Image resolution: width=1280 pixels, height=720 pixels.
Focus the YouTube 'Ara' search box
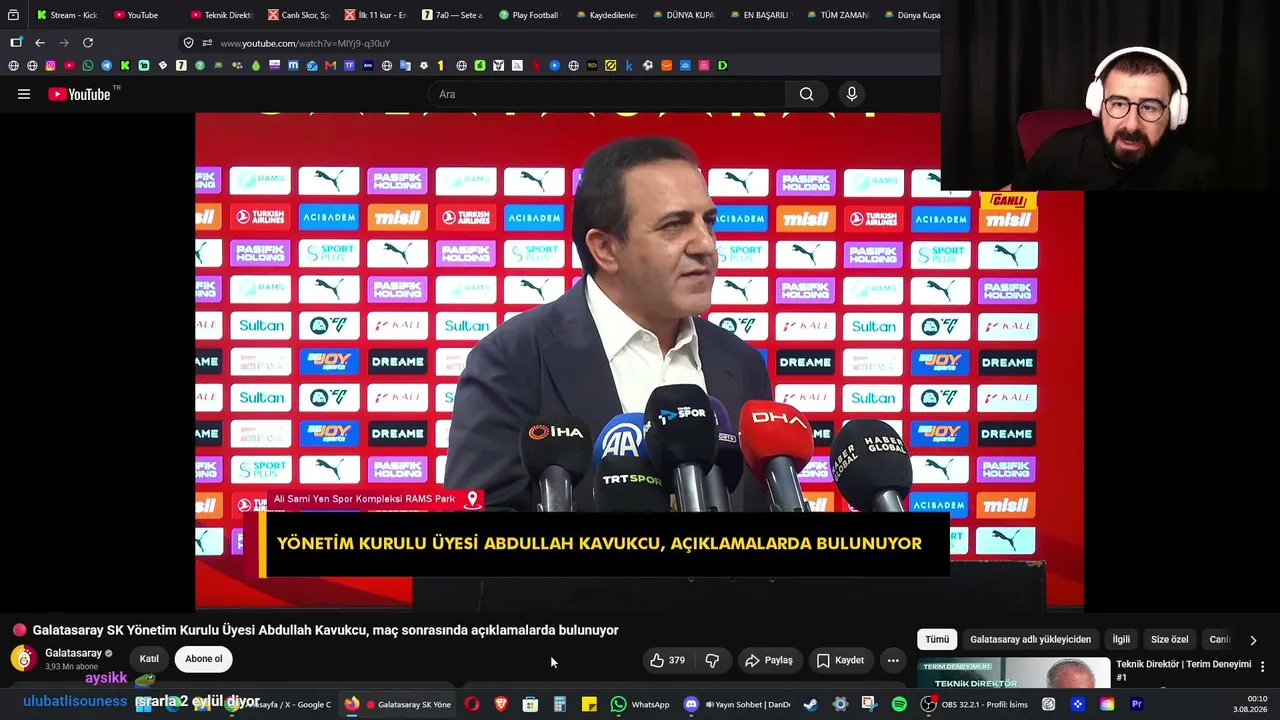click(606, 94)
